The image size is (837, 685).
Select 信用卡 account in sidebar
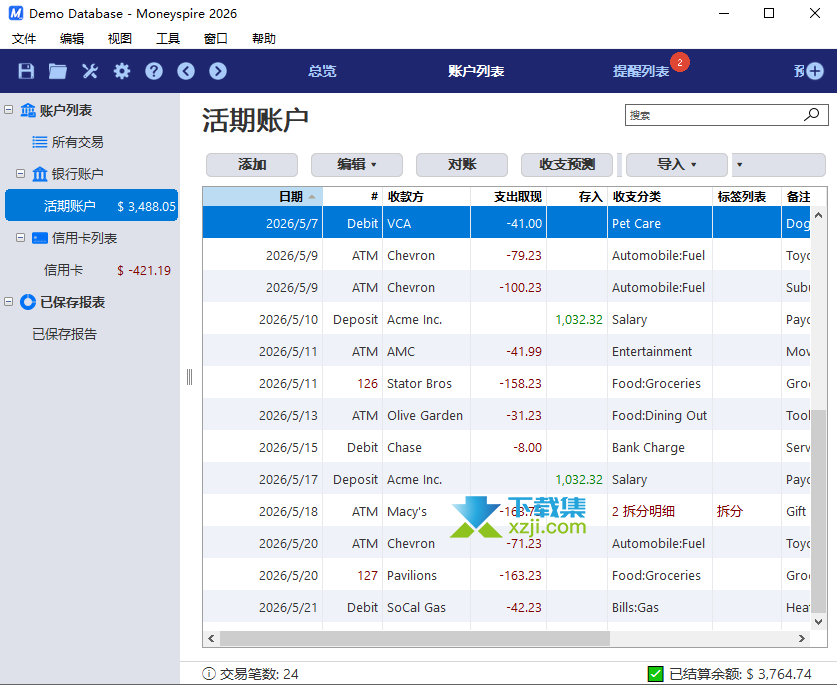(91, 270)
